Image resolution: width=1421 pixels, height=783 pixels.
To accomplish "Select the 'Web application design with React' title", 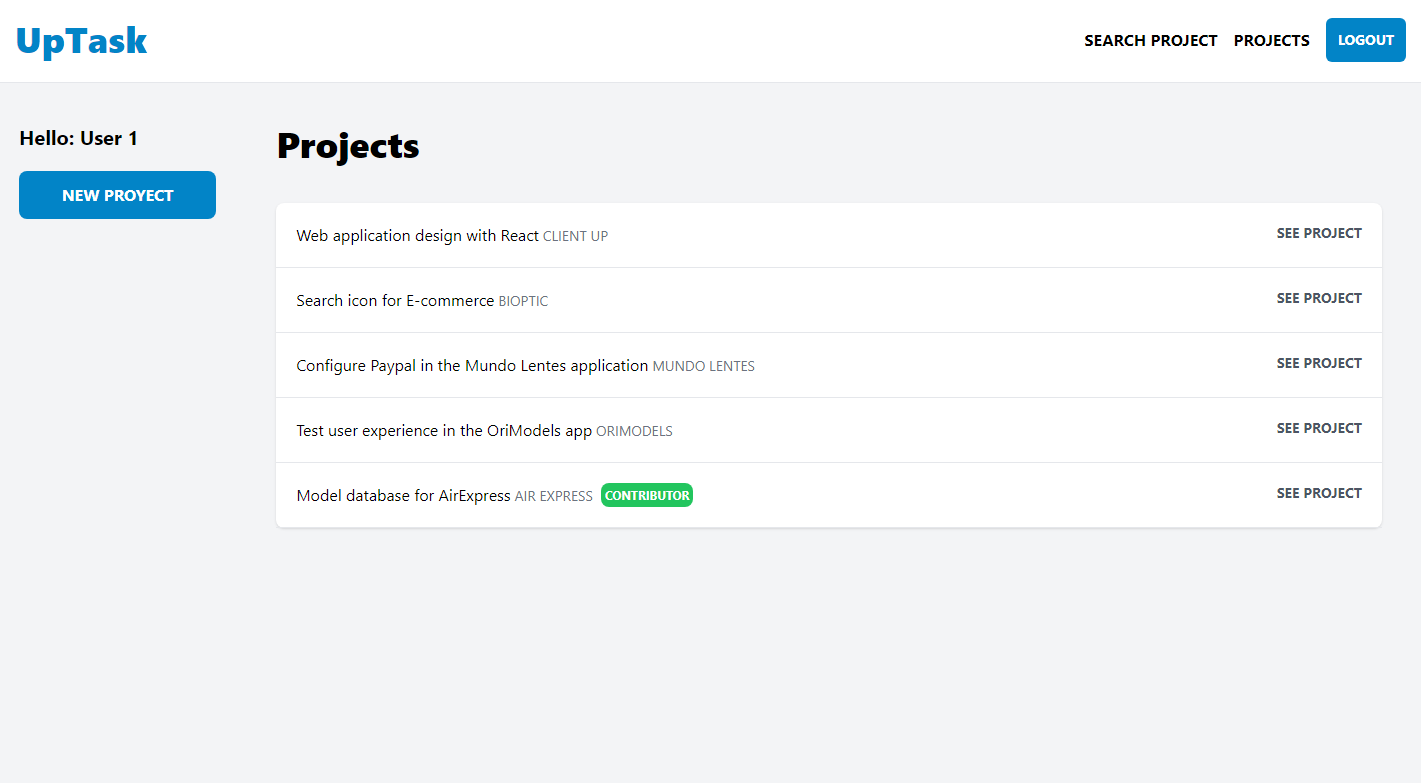I will (416, 235).
